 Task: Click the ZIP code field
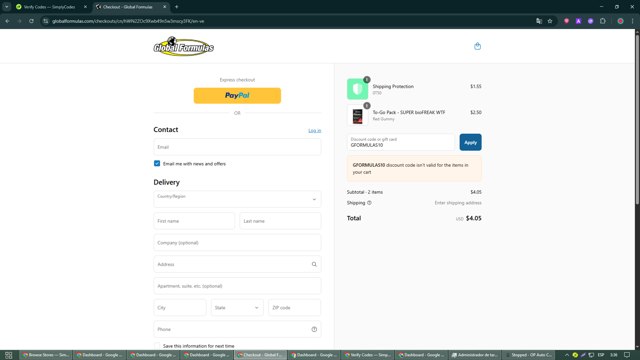[294, 307]
